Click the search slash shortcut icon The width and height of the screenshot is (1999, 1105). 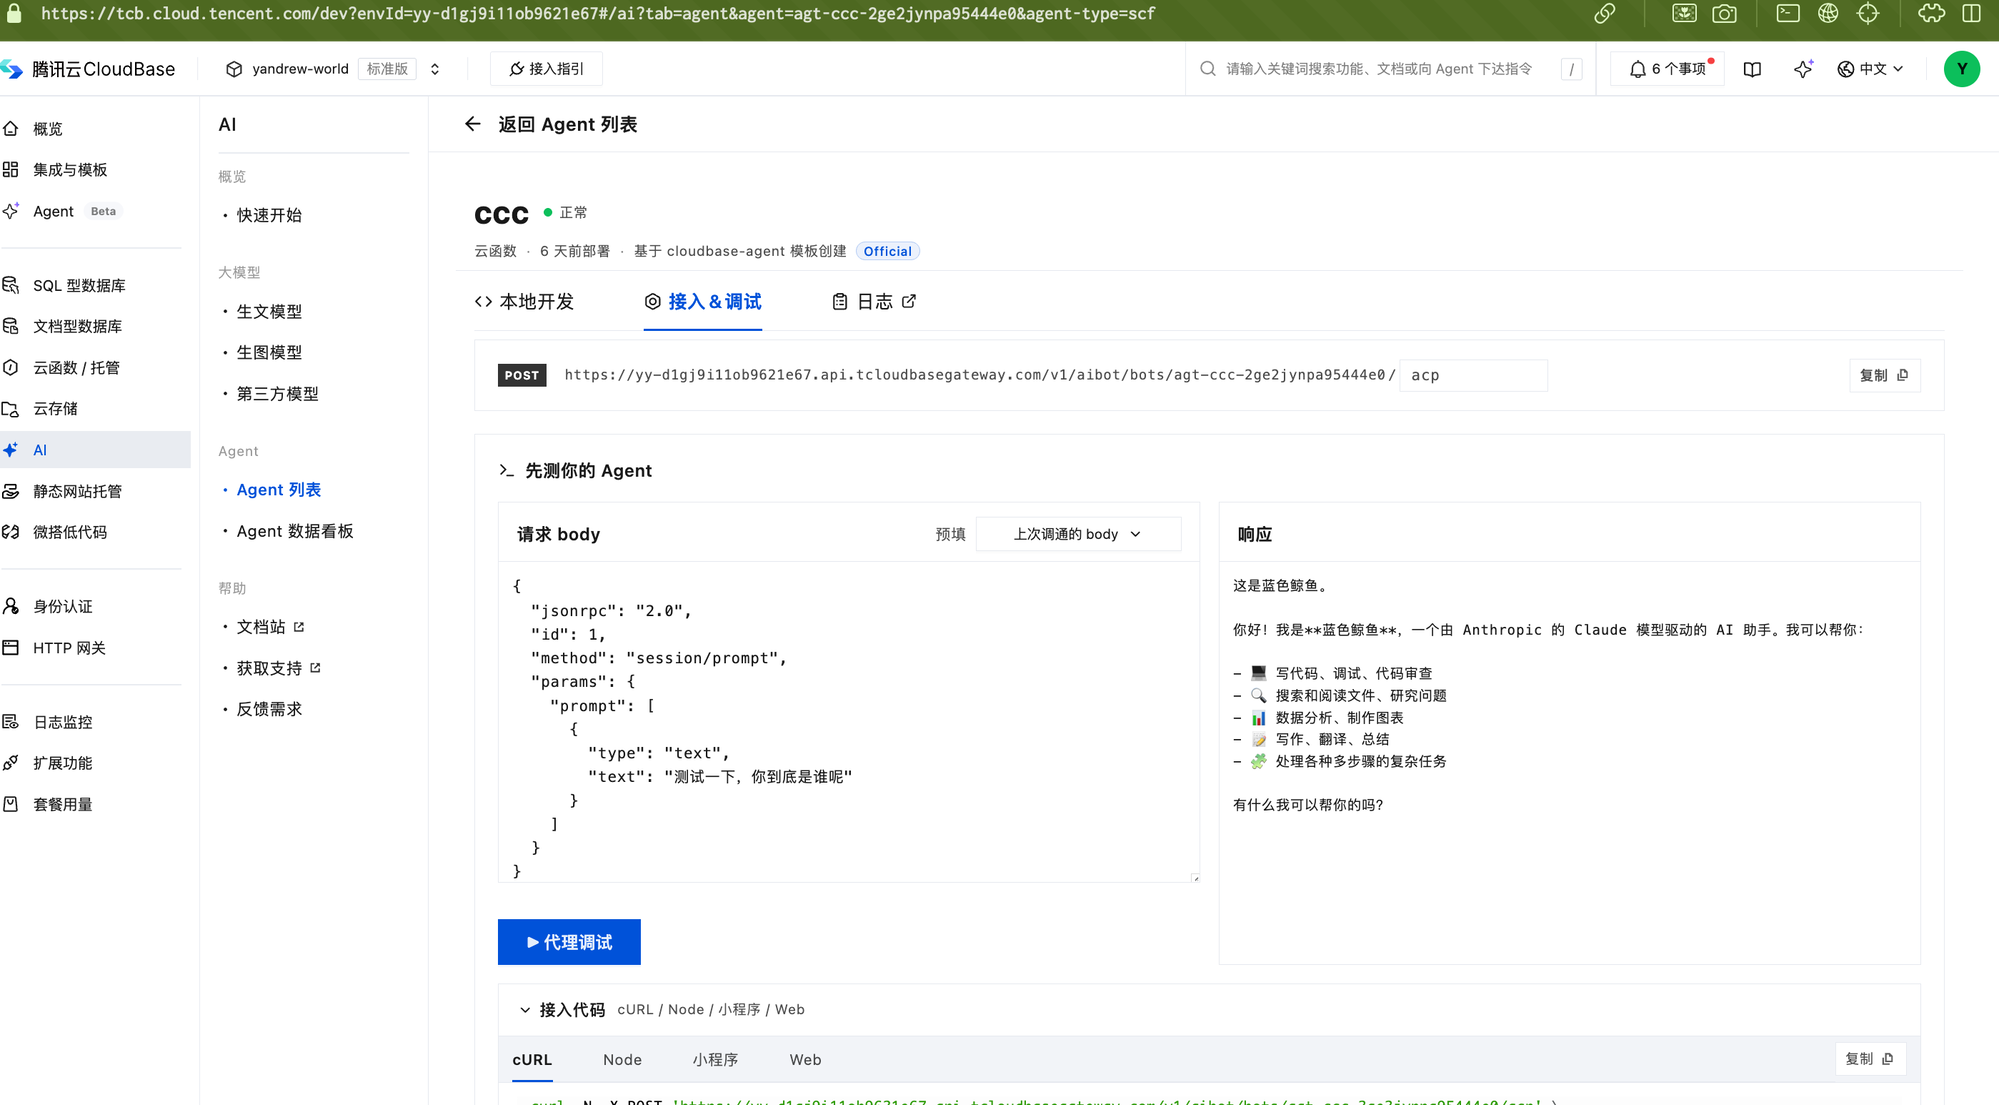1571,69
